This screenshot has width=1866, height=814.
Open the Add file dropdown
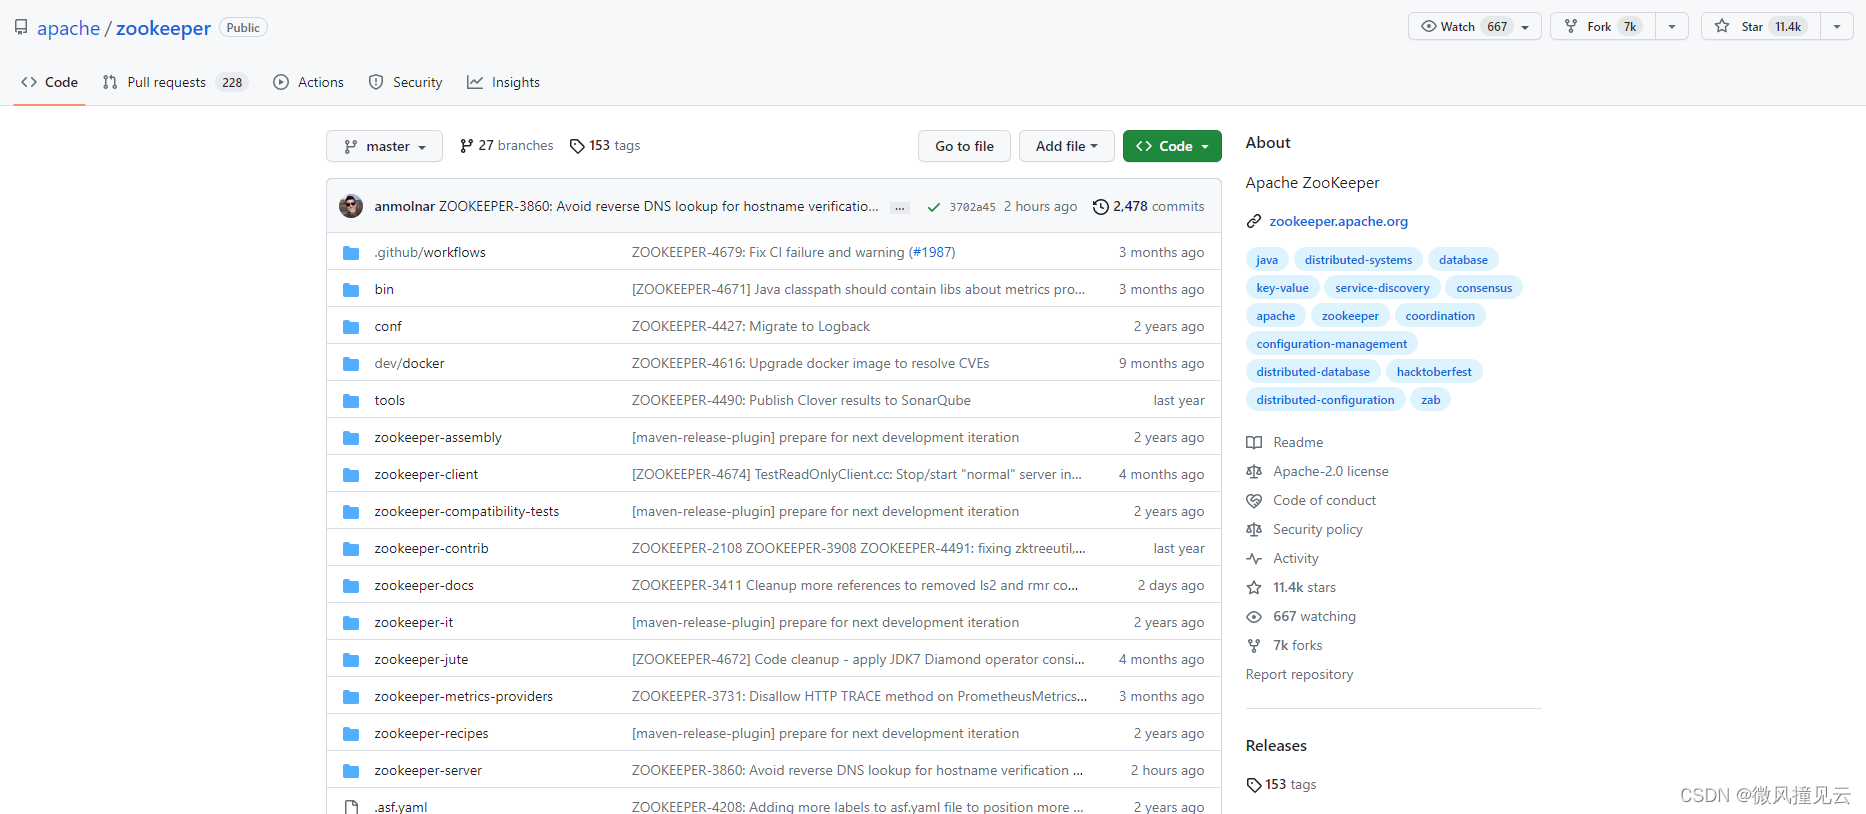click(1066, 146)
